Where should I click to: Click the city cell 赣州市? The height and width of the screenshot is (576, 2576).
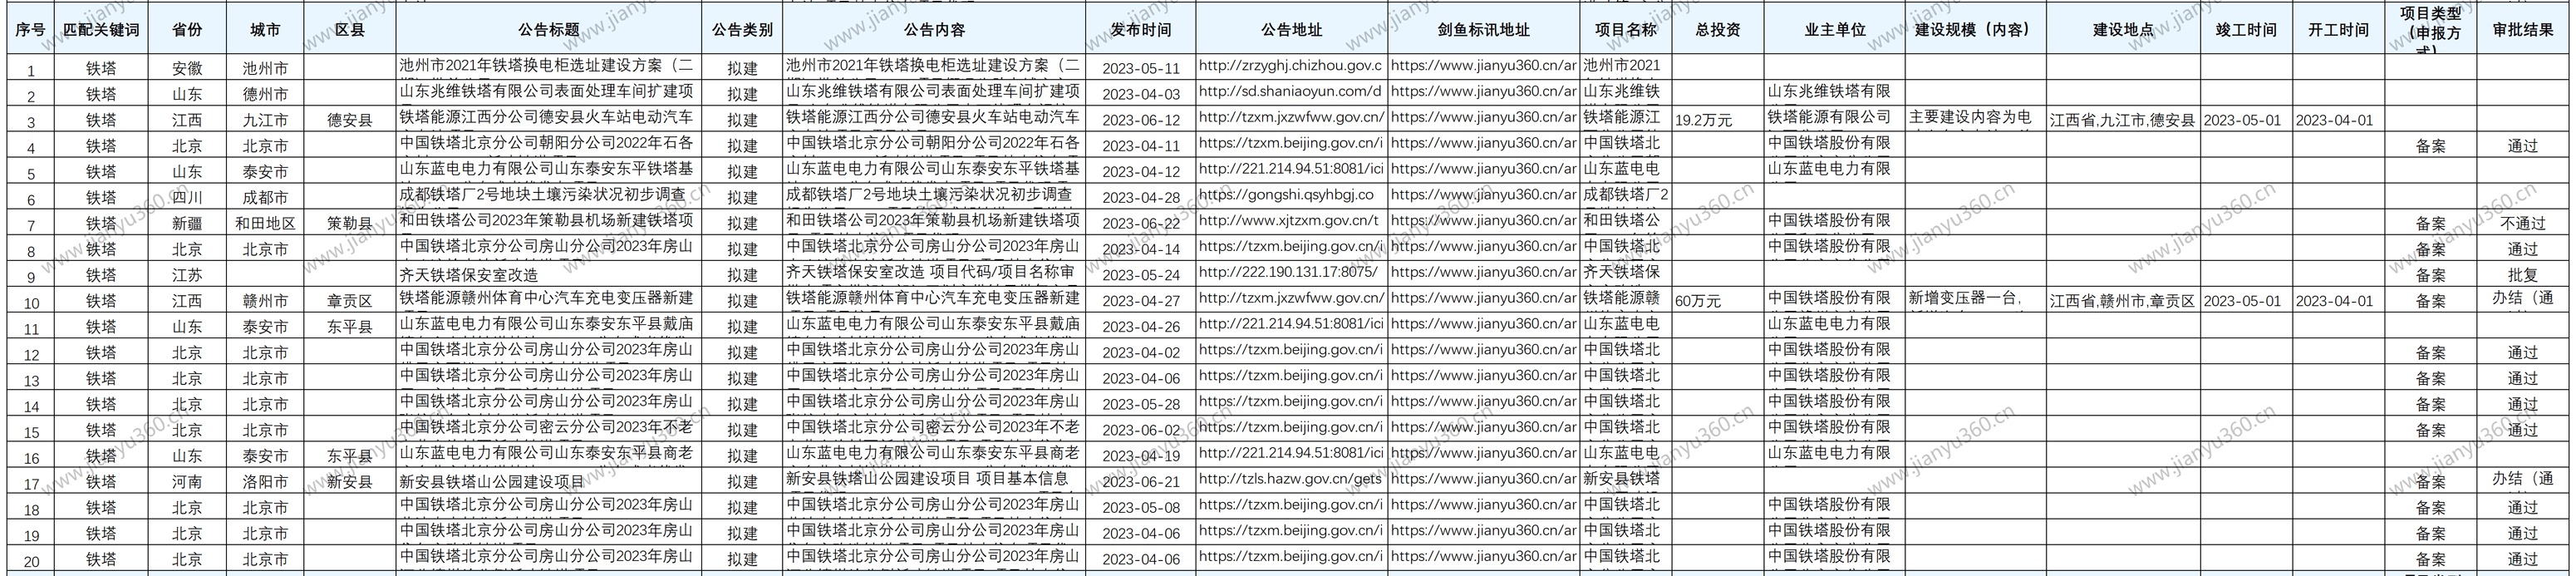tap(265, 301)
